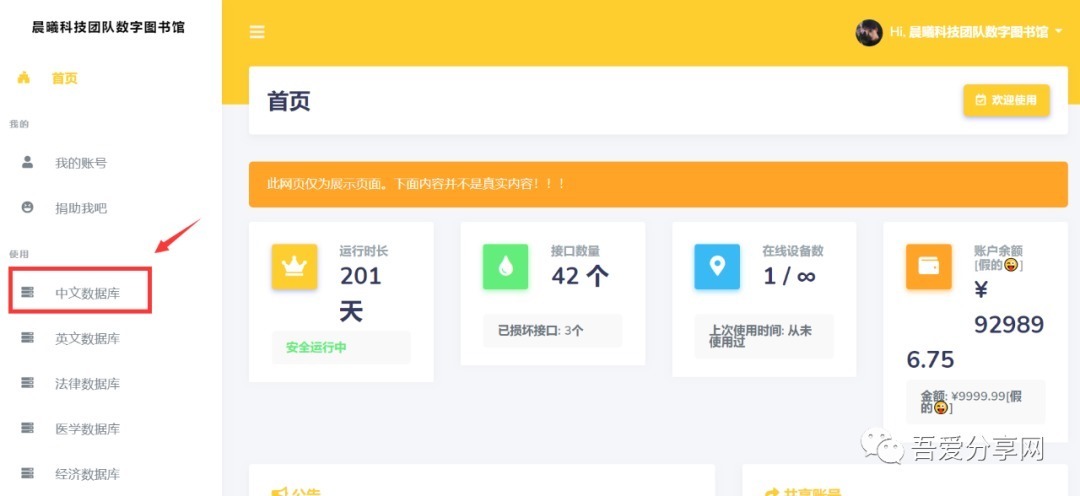Click the user avatar in top bar

tap(868, 32)
